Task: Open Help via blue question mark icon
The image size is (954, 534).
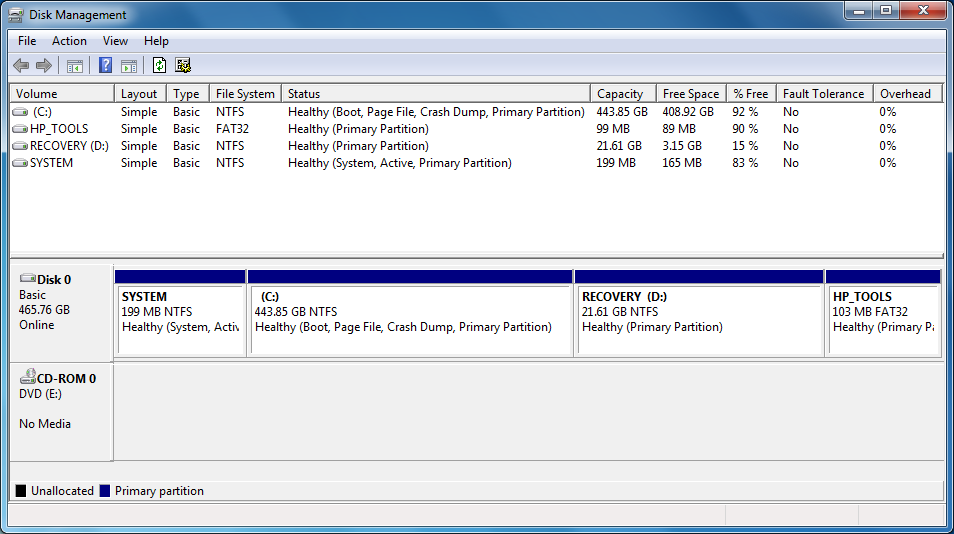Action: (105, 65)
